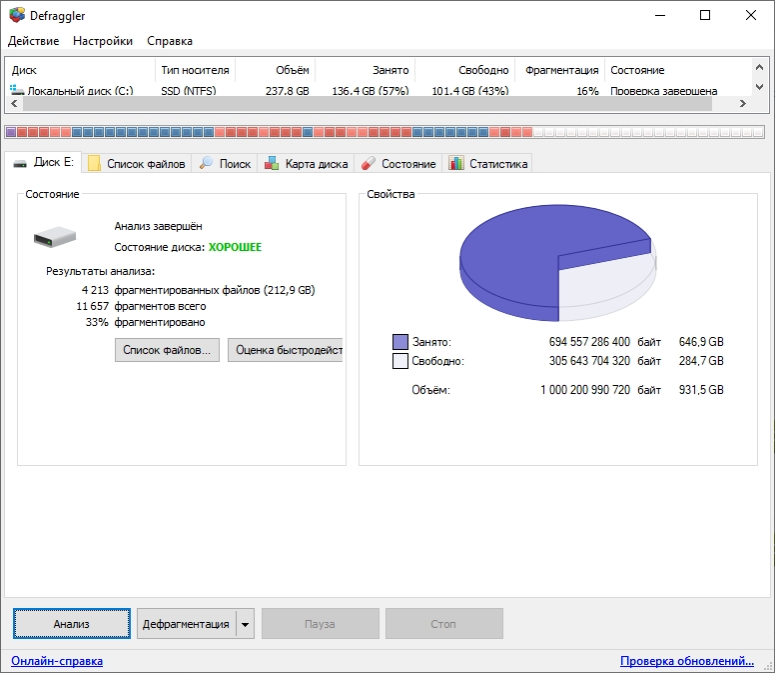Click the Состояние column header
This screenshot has height=673, width=775.
(677, 70)
